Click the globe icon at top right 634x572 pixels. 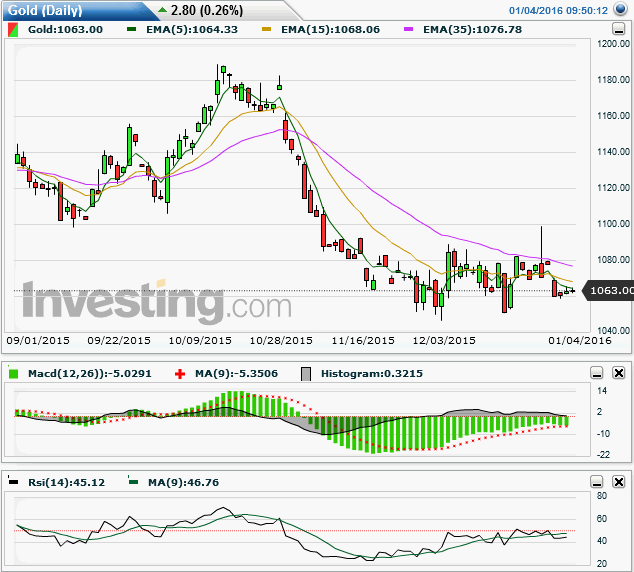tap(621, 9)
